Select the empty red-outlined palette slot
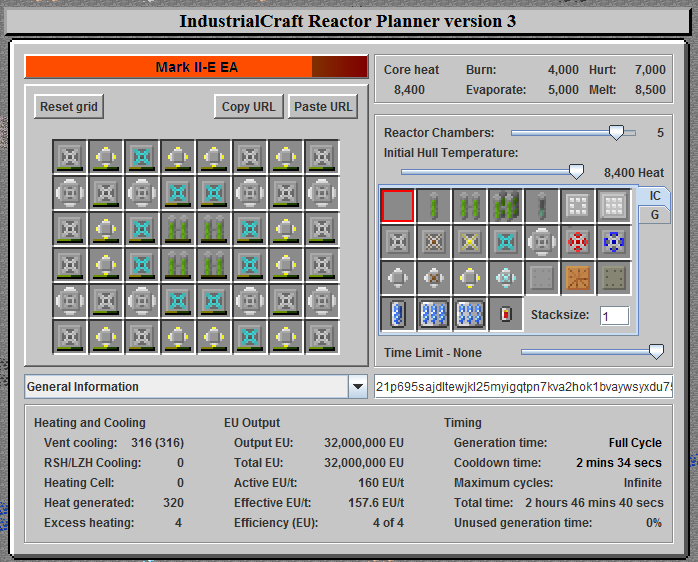 [x=397, y=206]
